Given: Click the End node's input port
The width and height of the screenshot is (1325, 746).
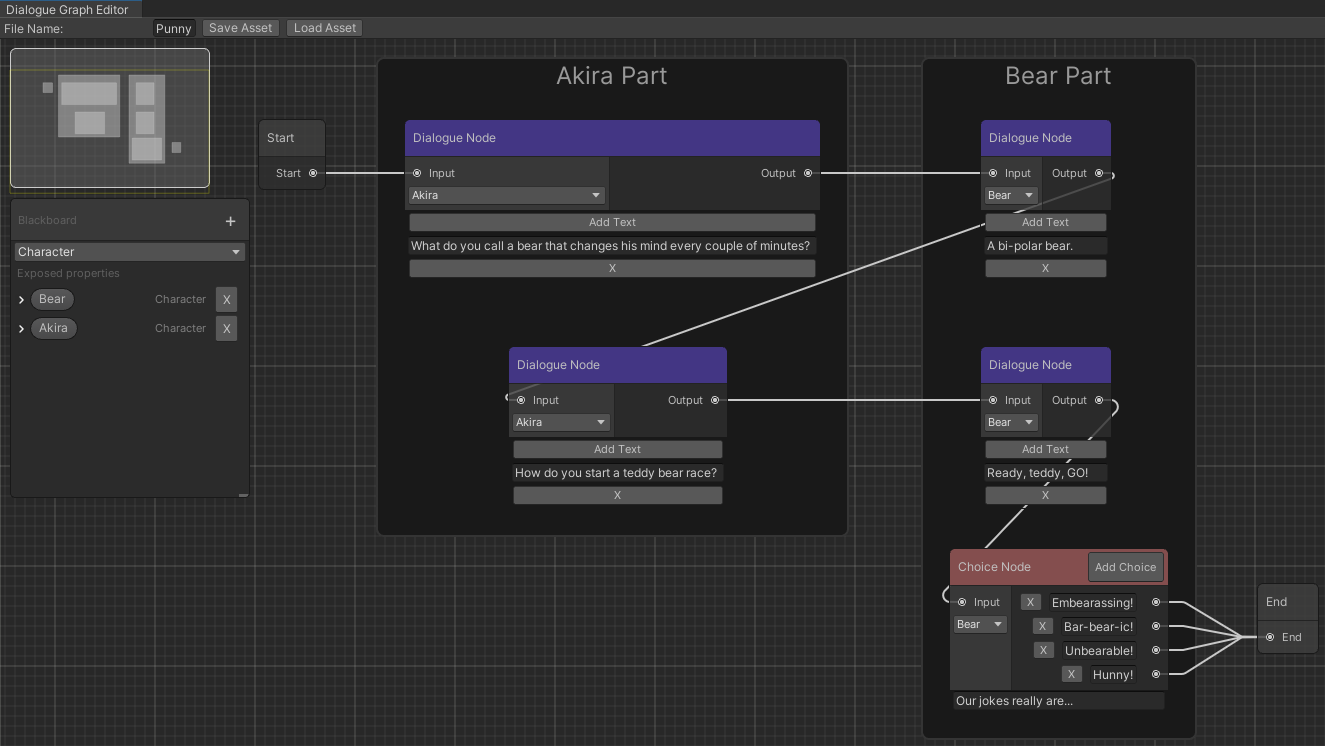Looking at the screenshot, I should [x=1270, y=636].
